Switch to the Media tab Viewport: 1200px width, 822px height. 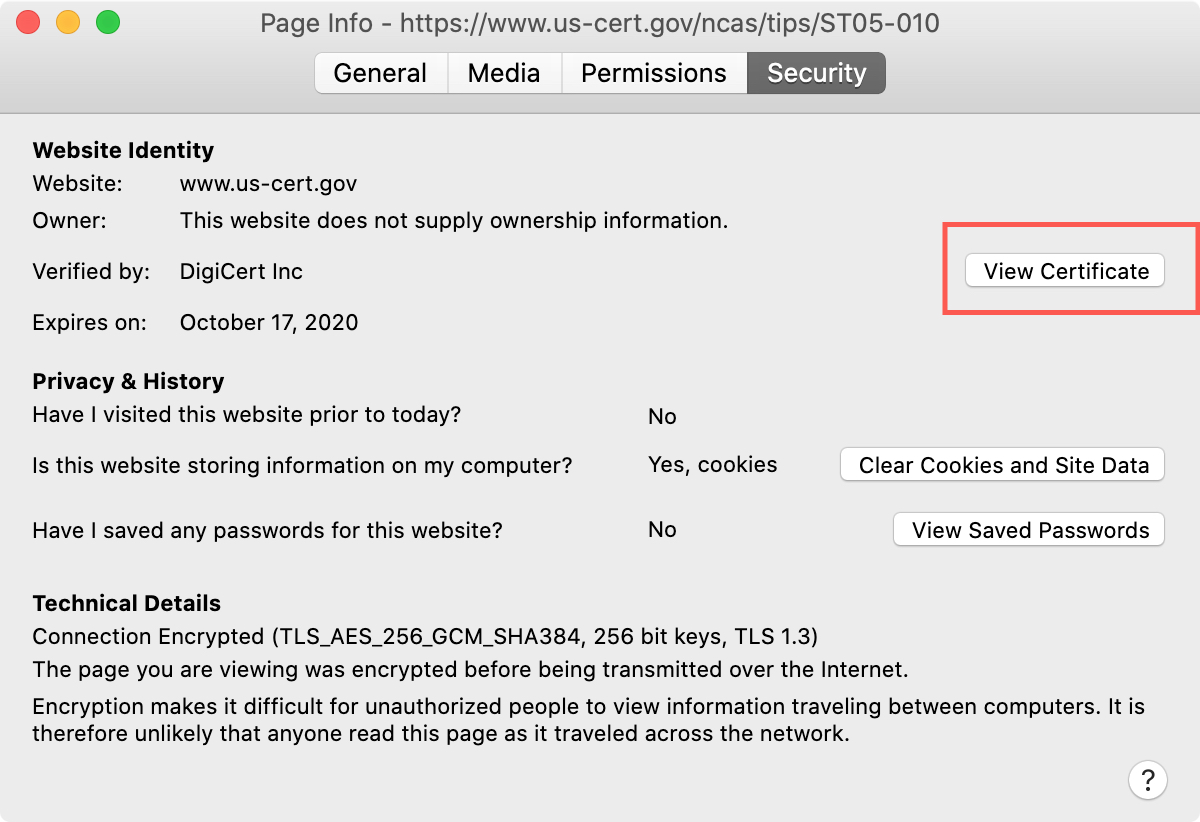tap(504, 73)
